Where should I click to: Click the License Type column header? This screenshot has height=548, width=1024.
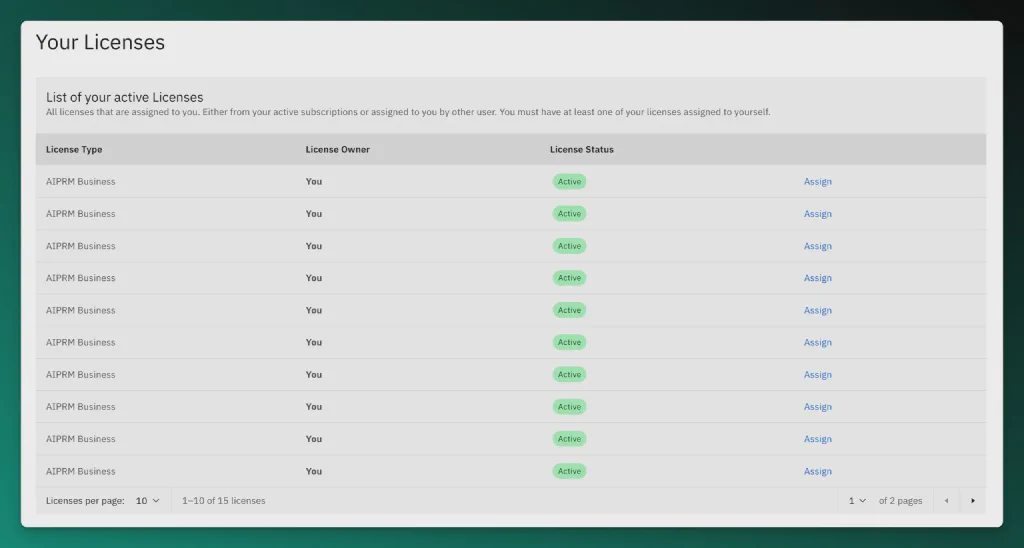point(74,150)
